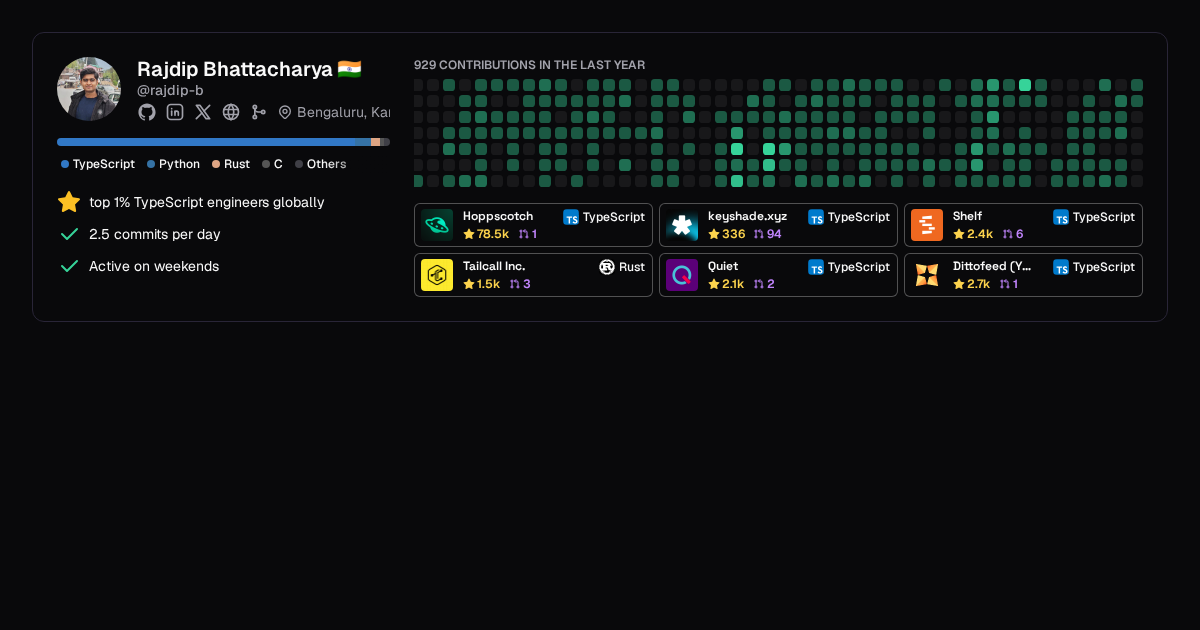Click the Quiet project logo
Image resolution: width=1200 pixels, height=630 pixels.
pos(682,275)
